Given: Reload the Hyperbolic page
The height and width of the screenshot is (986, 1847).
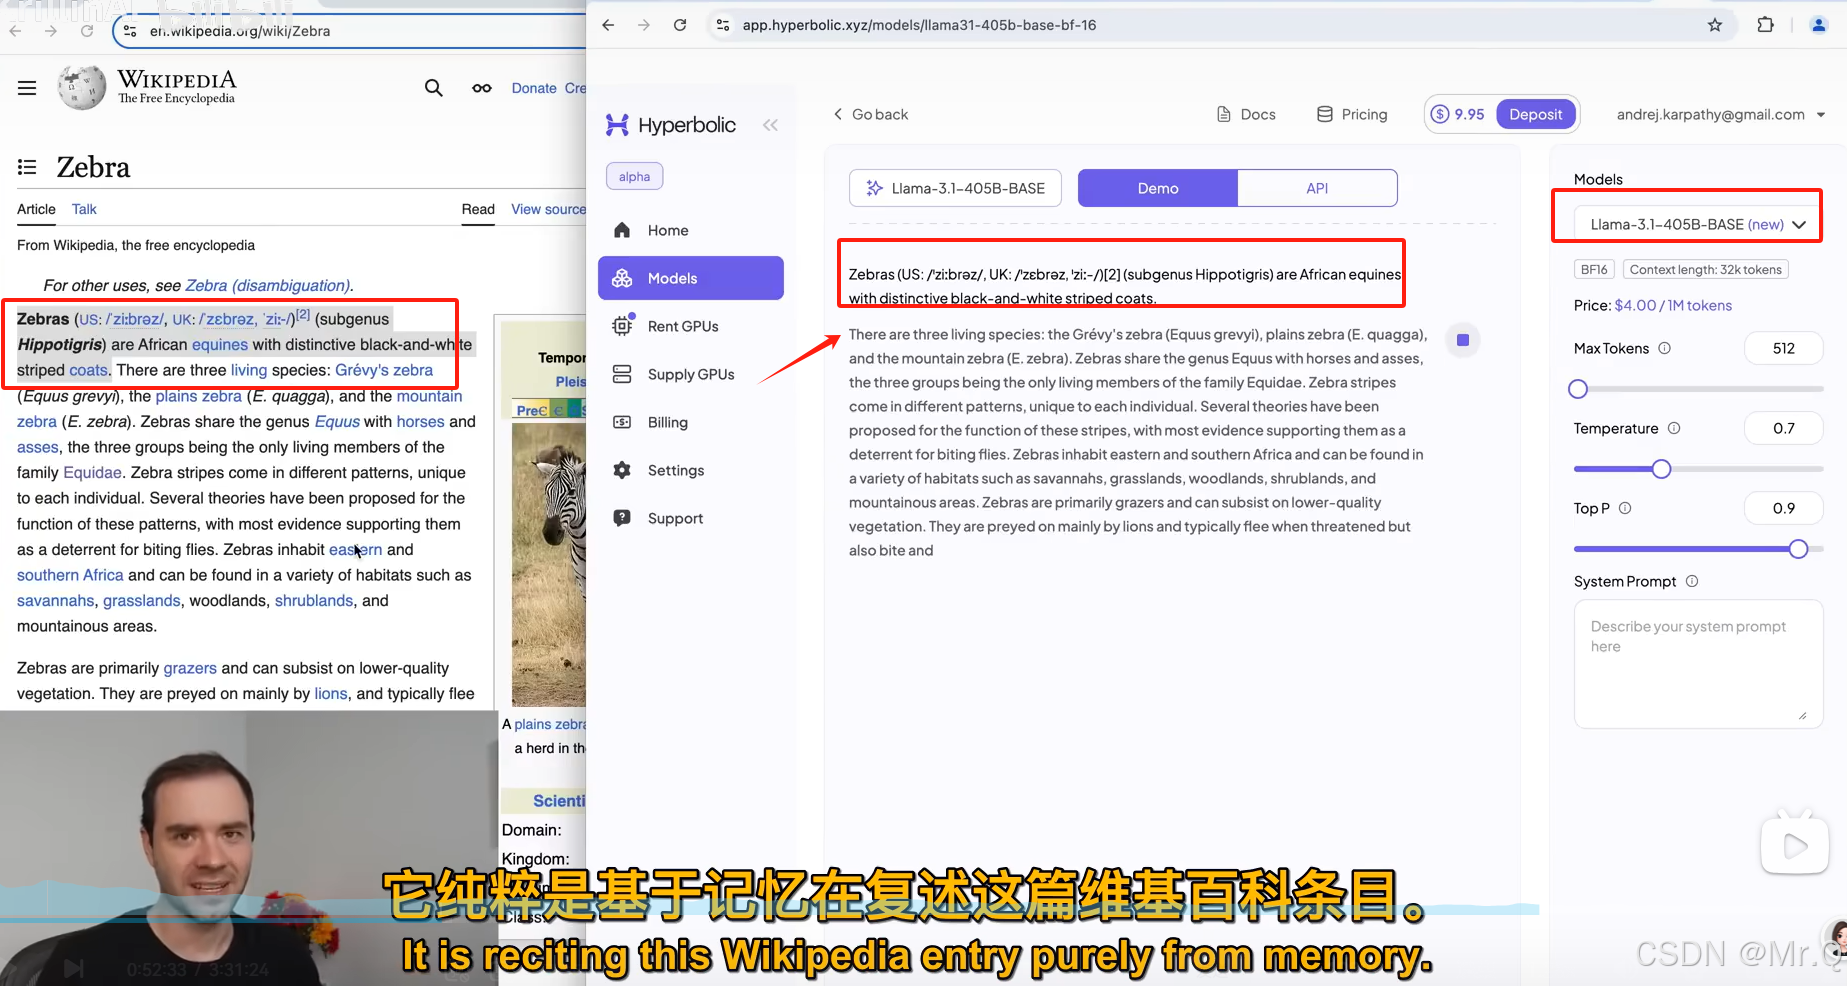Looking at the screenshot, I should click(x=680, y=25).
